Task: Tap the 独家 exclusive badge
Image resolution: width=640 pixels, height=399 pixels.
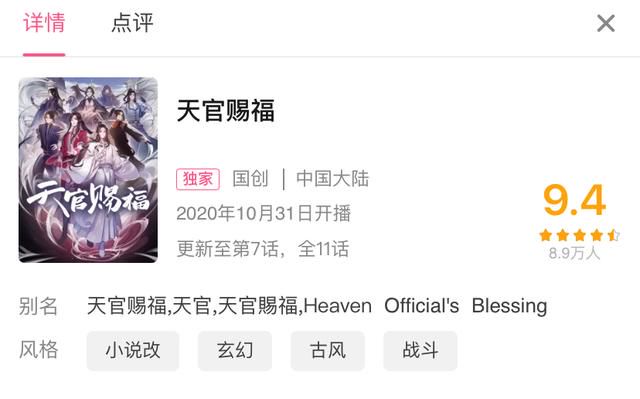Action: (x=198, y=179)
